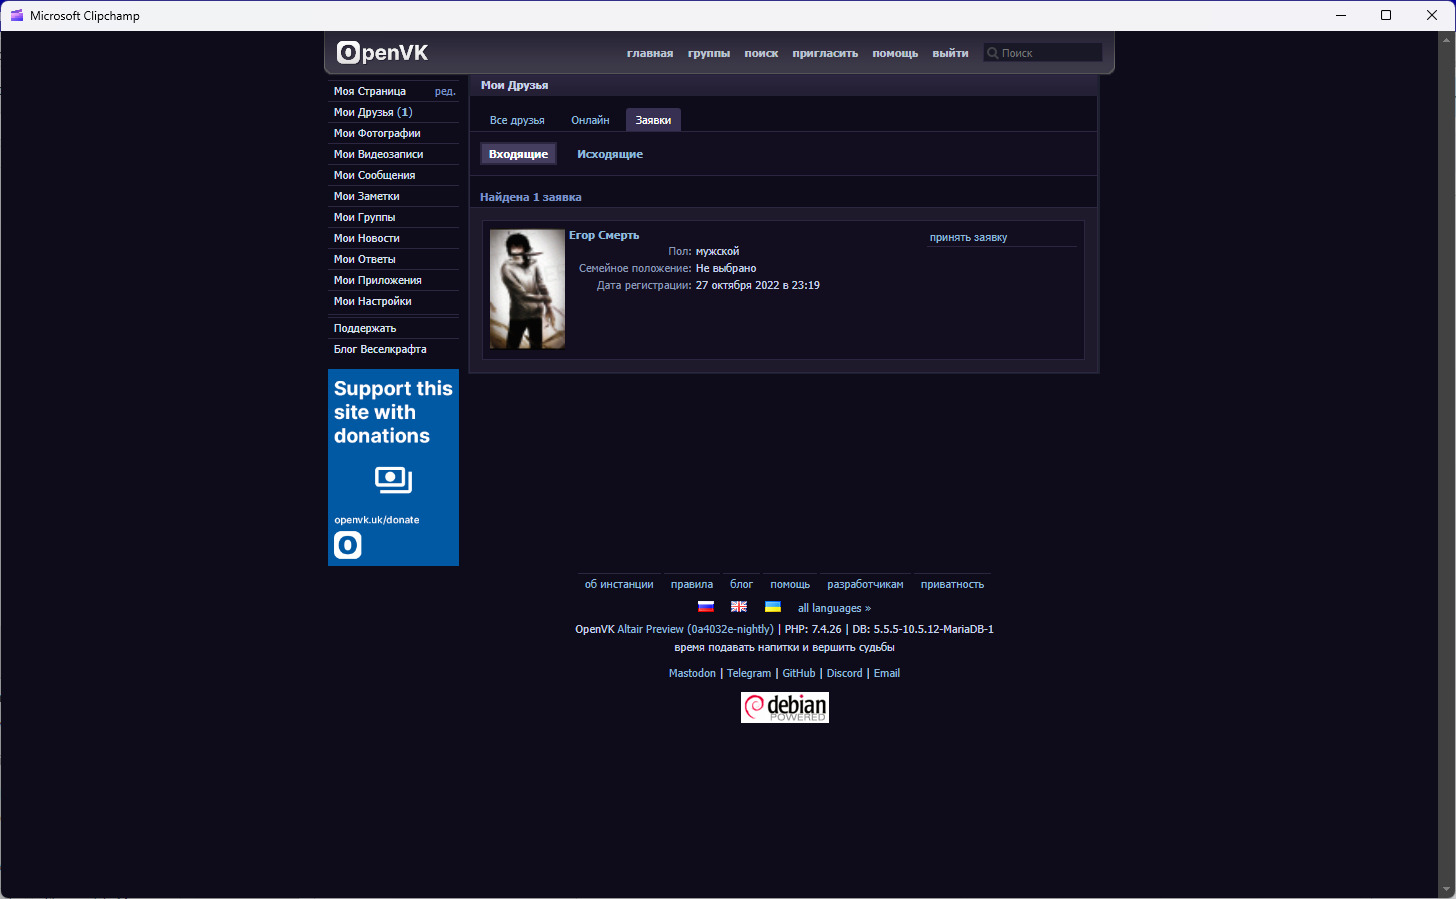Open the правила footer link
1456x899 pixels.
tap(692, 584)
